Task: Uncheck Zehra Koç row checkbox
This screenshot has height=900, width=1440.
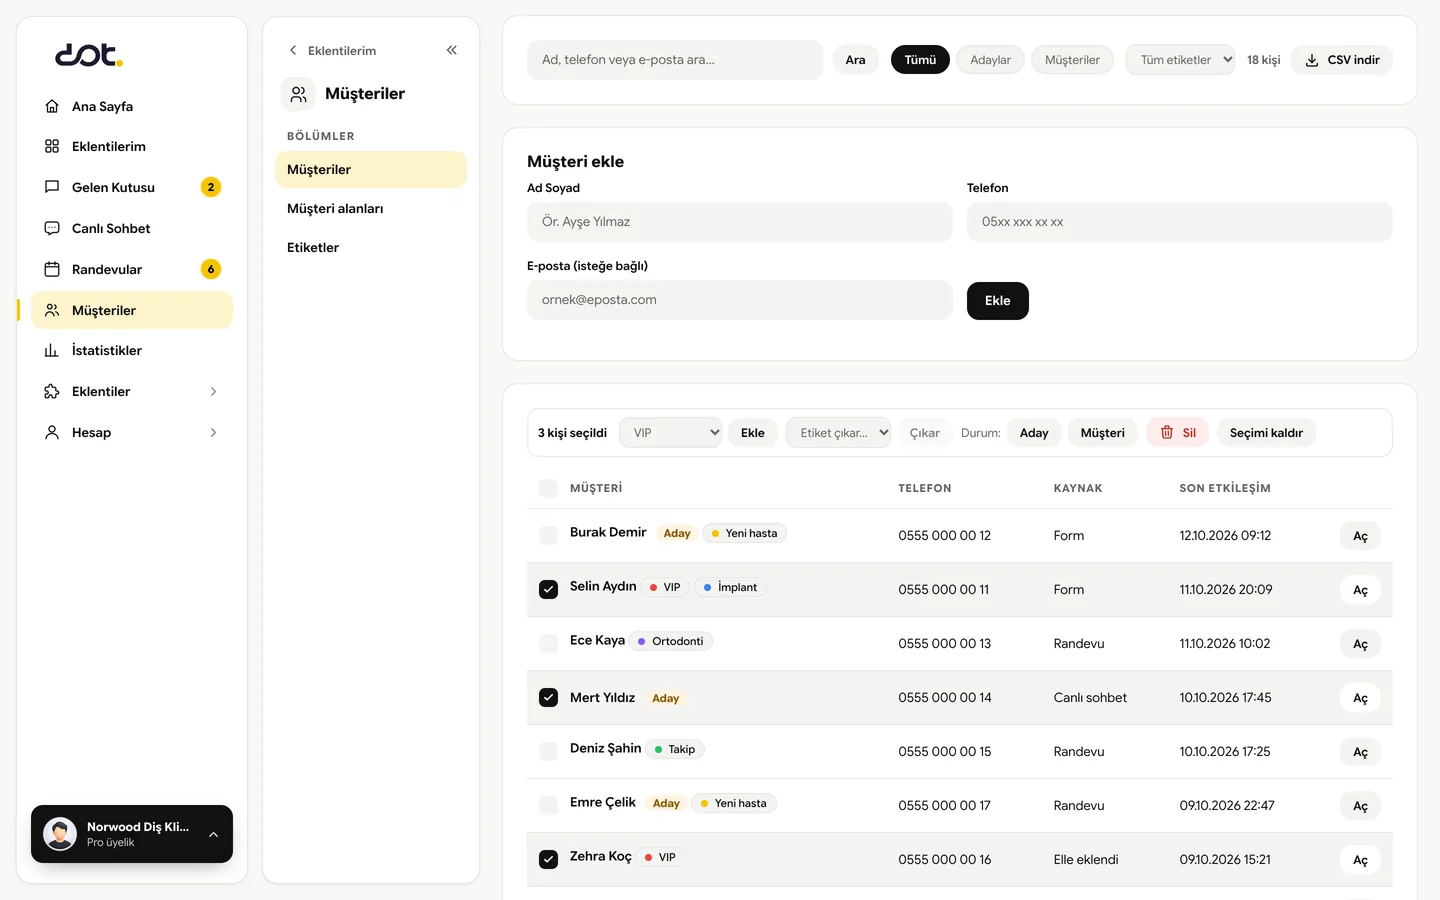Action: coord(548,859)
